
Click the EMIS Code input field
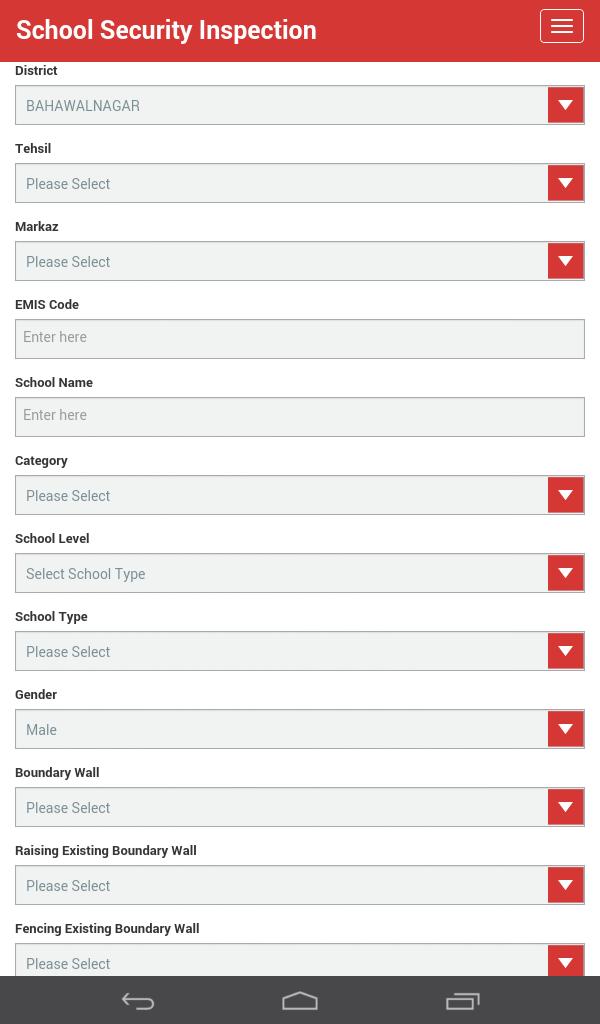click(300, 338)
